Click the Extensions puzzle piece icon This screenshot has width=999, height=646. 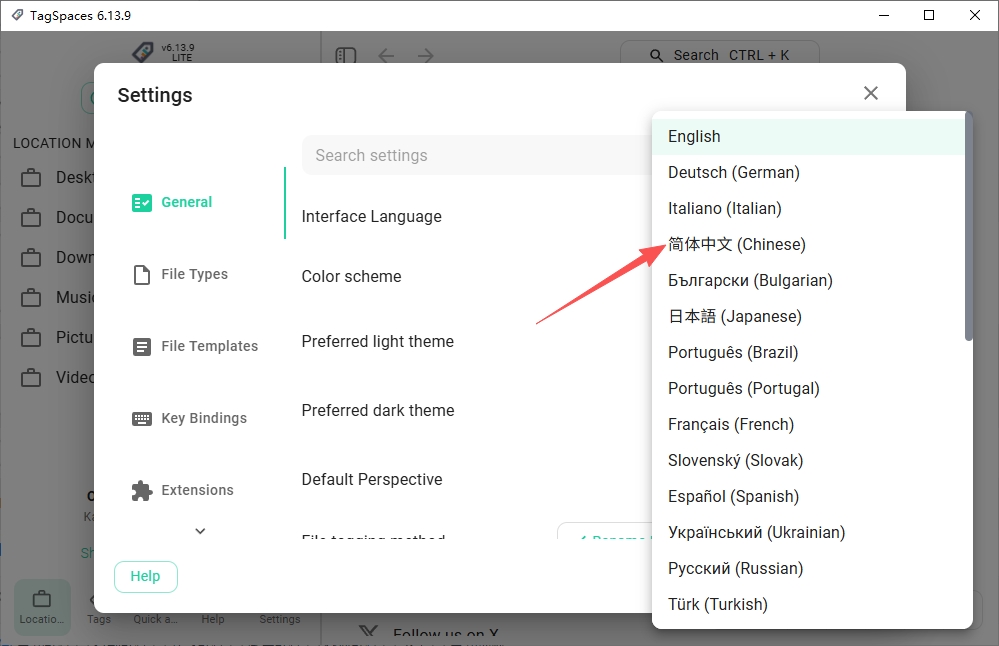click(x=141, y=491)
